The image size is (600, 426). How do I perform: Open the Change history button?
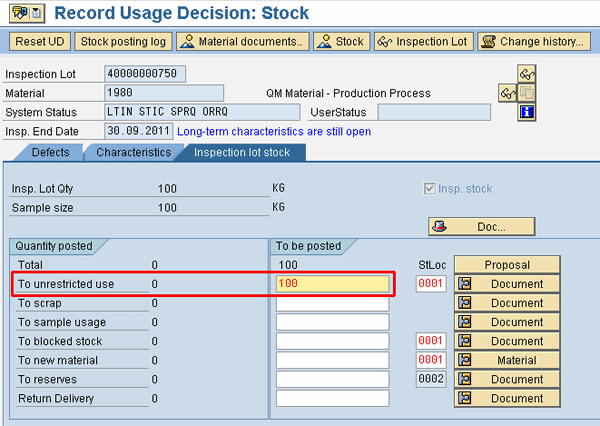[x=532, y=42]
